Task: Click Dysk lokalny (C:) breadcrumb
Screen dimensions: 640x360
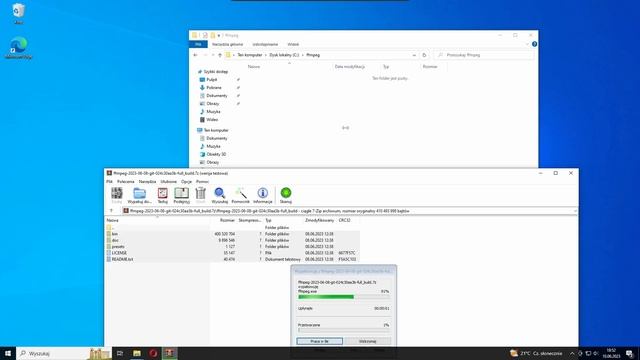Action: [284, 55]
